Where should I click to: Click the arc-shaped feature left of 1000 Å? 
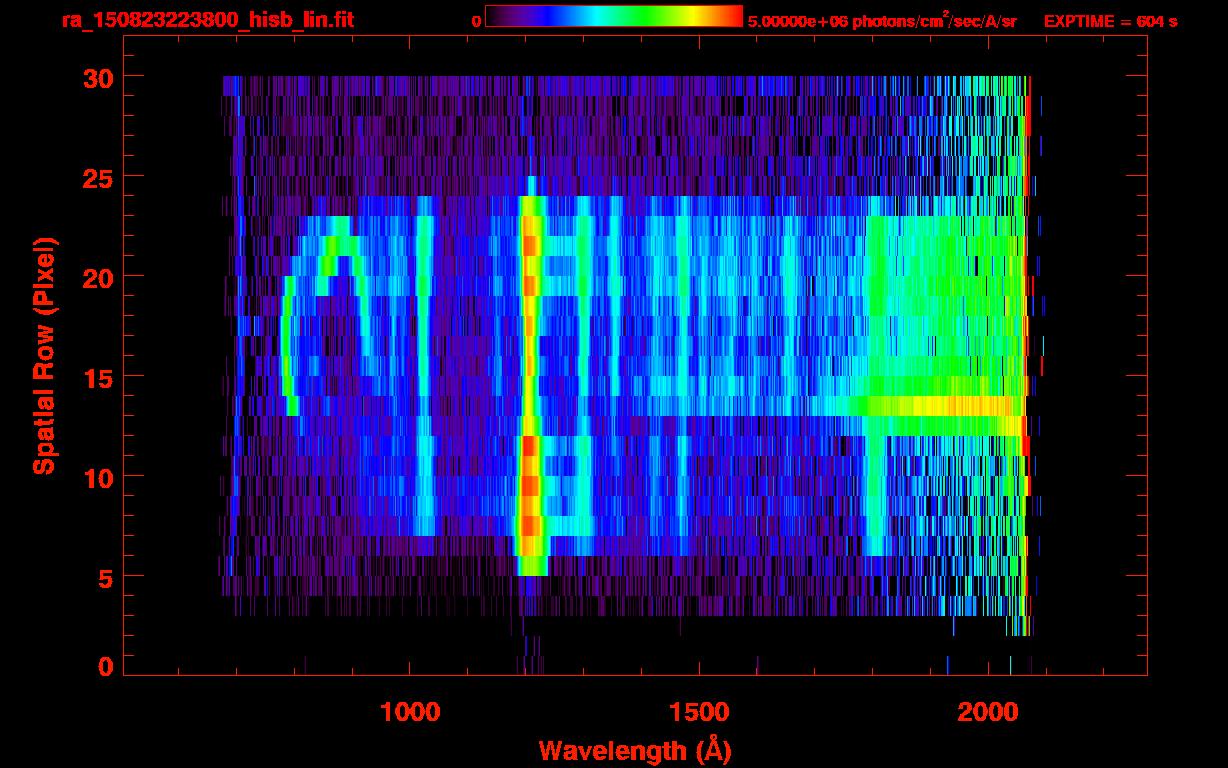point(290,330)
